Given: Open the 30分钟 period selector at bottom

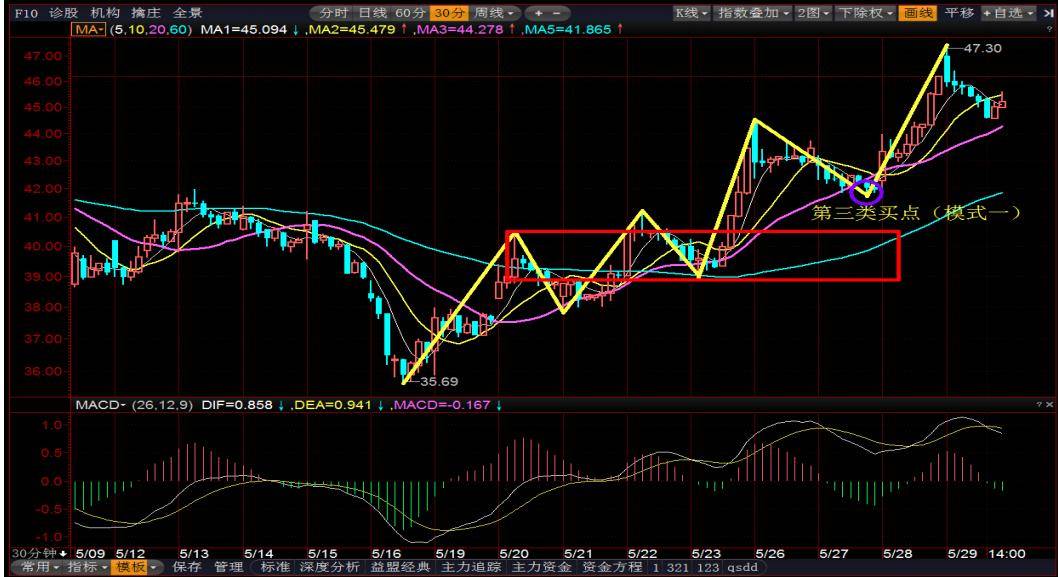Looking at the screenshot, I should 40,553.
